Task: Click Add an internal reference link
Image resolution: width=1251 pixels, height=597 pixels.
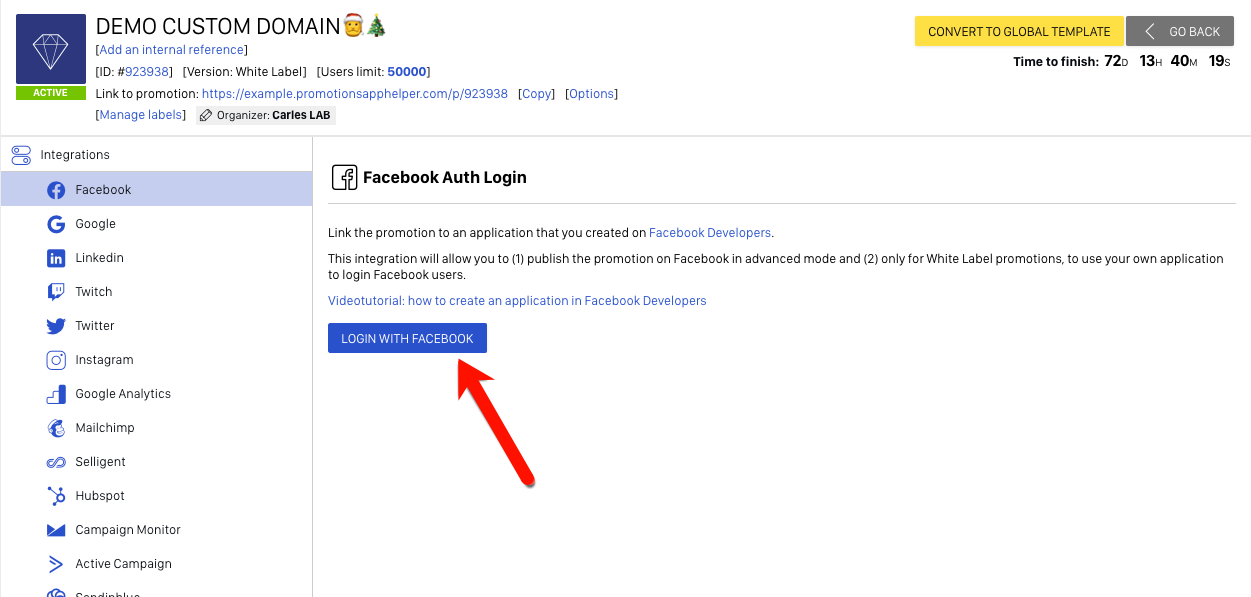Action: (171, 50)
